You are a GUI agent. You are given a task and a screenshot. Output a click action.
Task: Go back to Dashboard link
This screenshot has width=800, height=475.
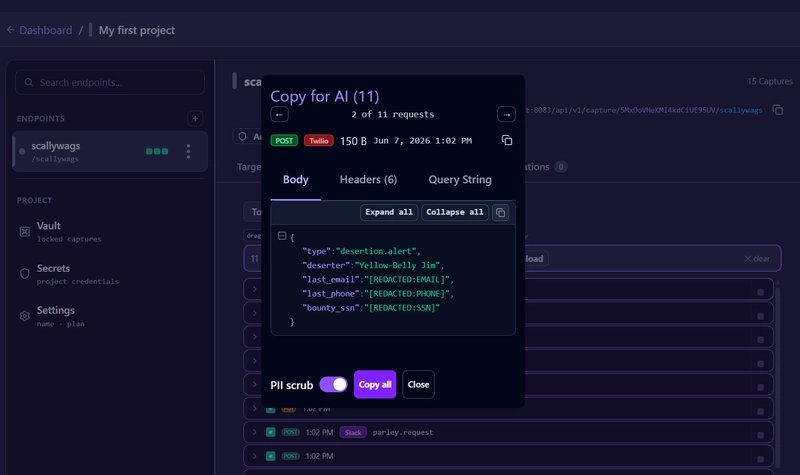coord(45,30)
